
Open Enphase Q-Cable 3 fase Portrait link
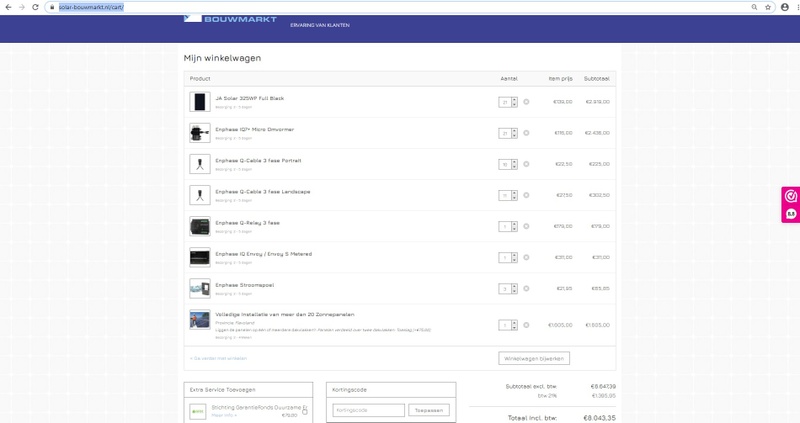(258, 160)
